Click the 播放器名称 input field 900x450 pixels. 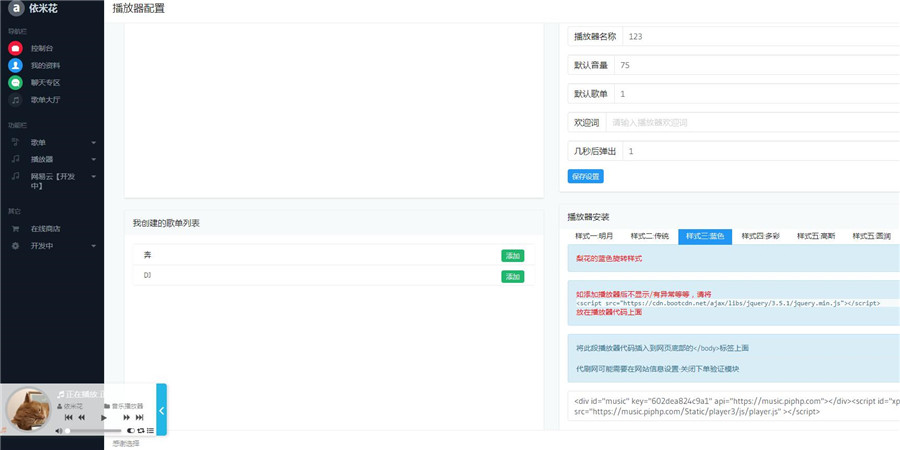[761, 36]
